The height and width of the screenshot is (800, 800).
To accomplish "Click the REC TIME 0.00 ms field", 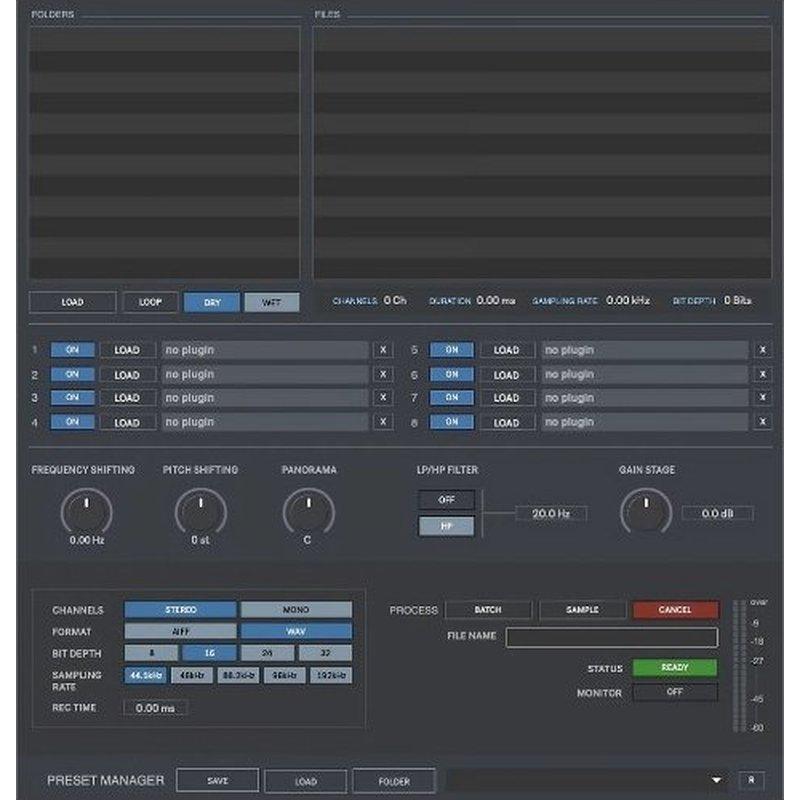I will (x=155, y=708).
